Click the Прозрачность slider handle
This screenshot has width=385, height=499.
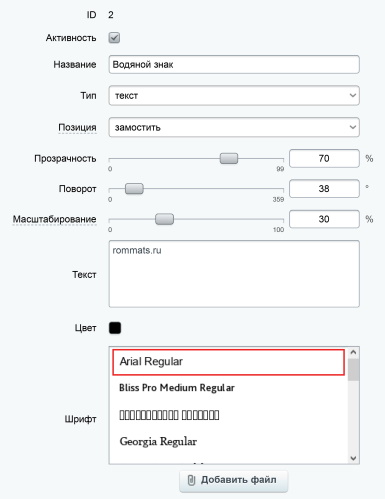(x=229, y=158)
